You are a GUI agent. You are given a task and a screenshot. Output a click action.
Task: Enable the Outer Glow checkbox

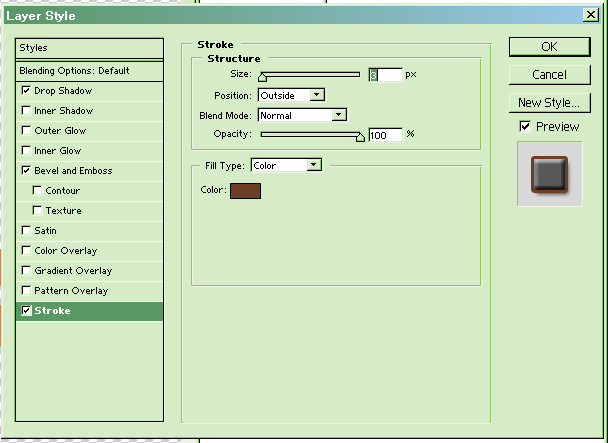coord(26,131)
